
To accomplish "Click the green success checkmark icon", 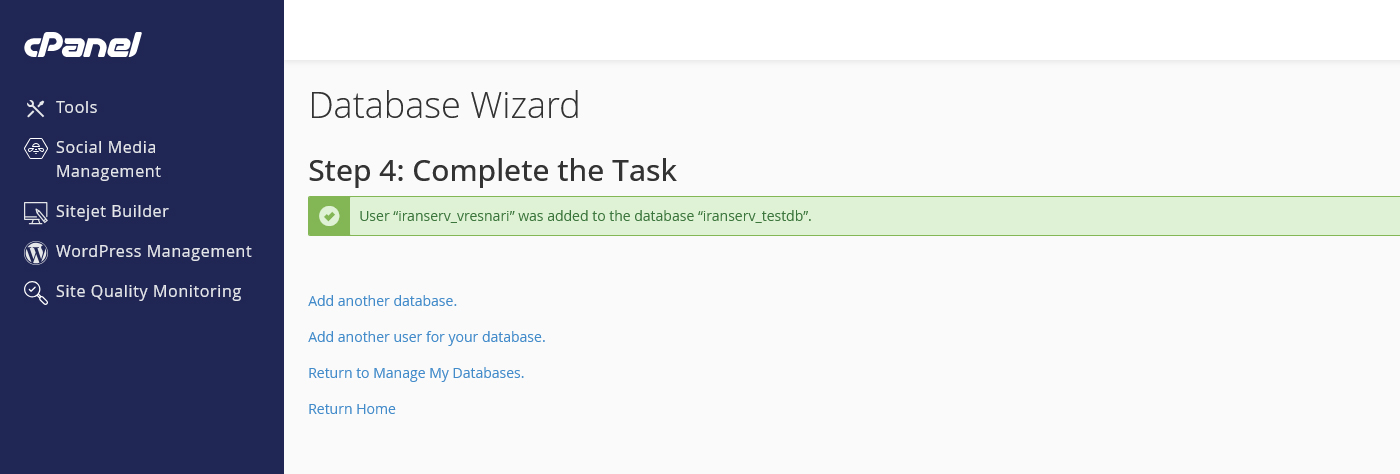I will tap(329, 216).
